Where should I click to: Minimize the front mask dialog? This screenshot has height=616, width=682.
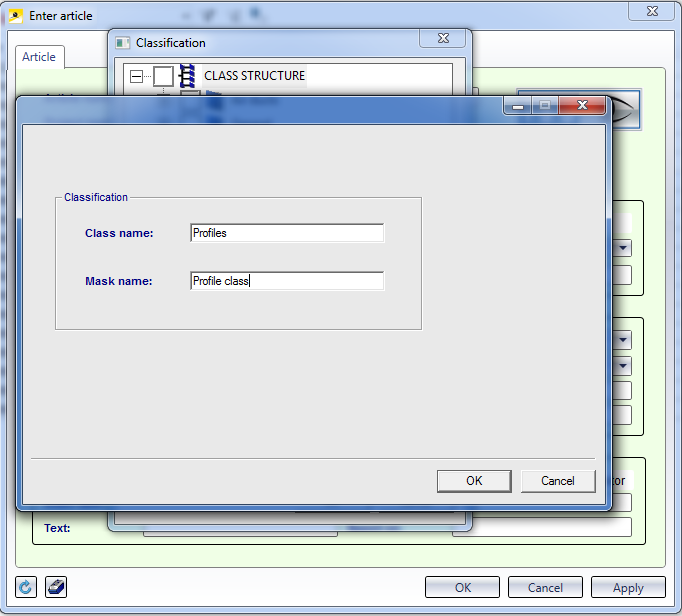[x=518, y=106]
